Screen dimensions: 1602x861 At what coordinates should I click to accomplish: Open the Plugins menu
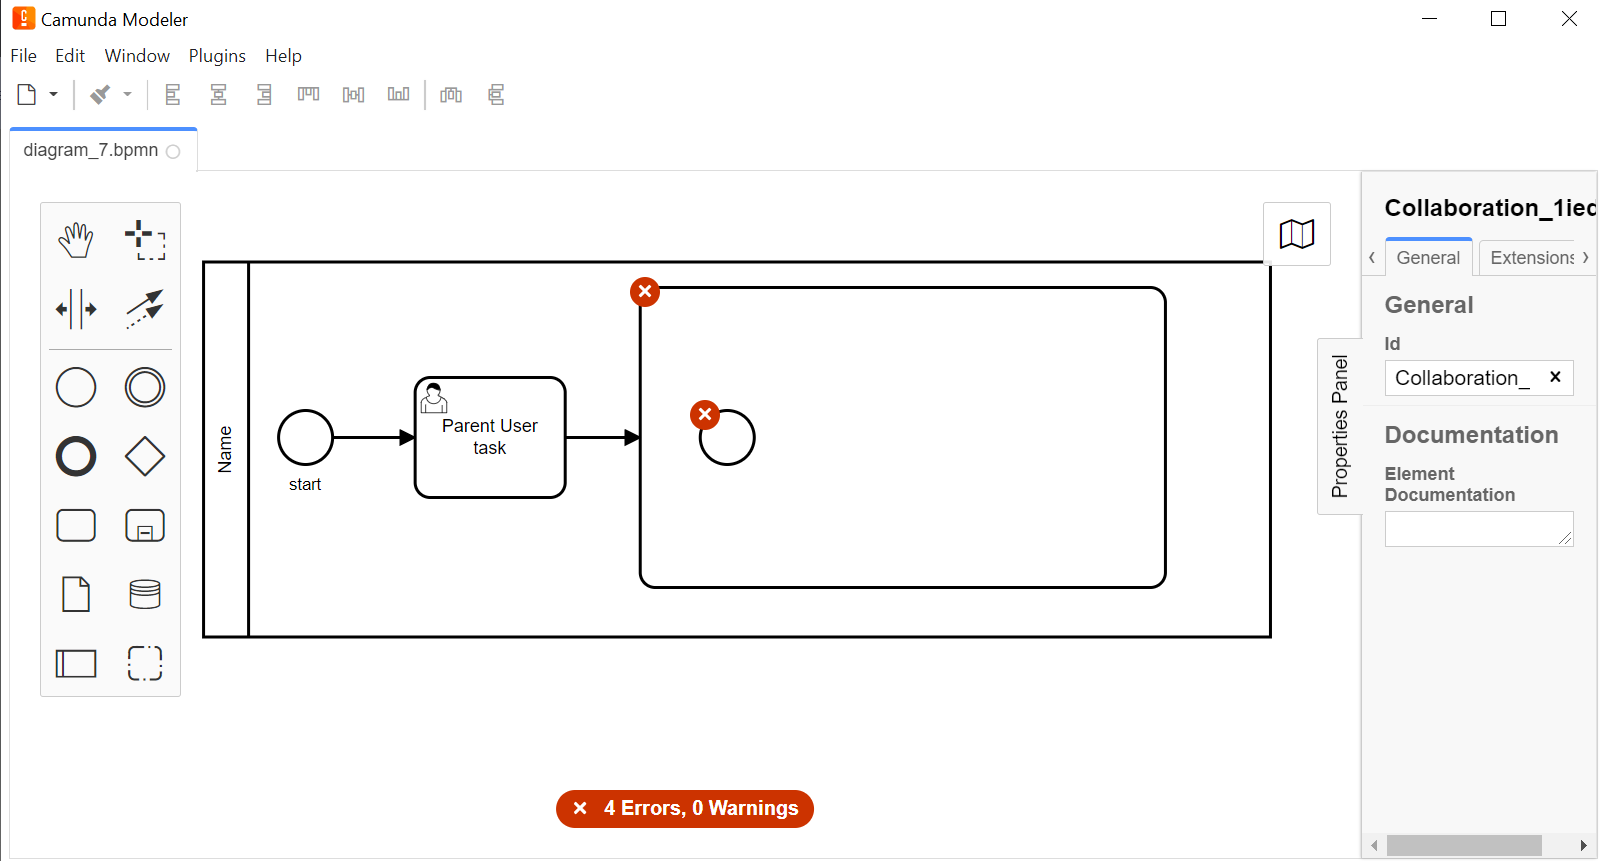(x=217, y=56)
